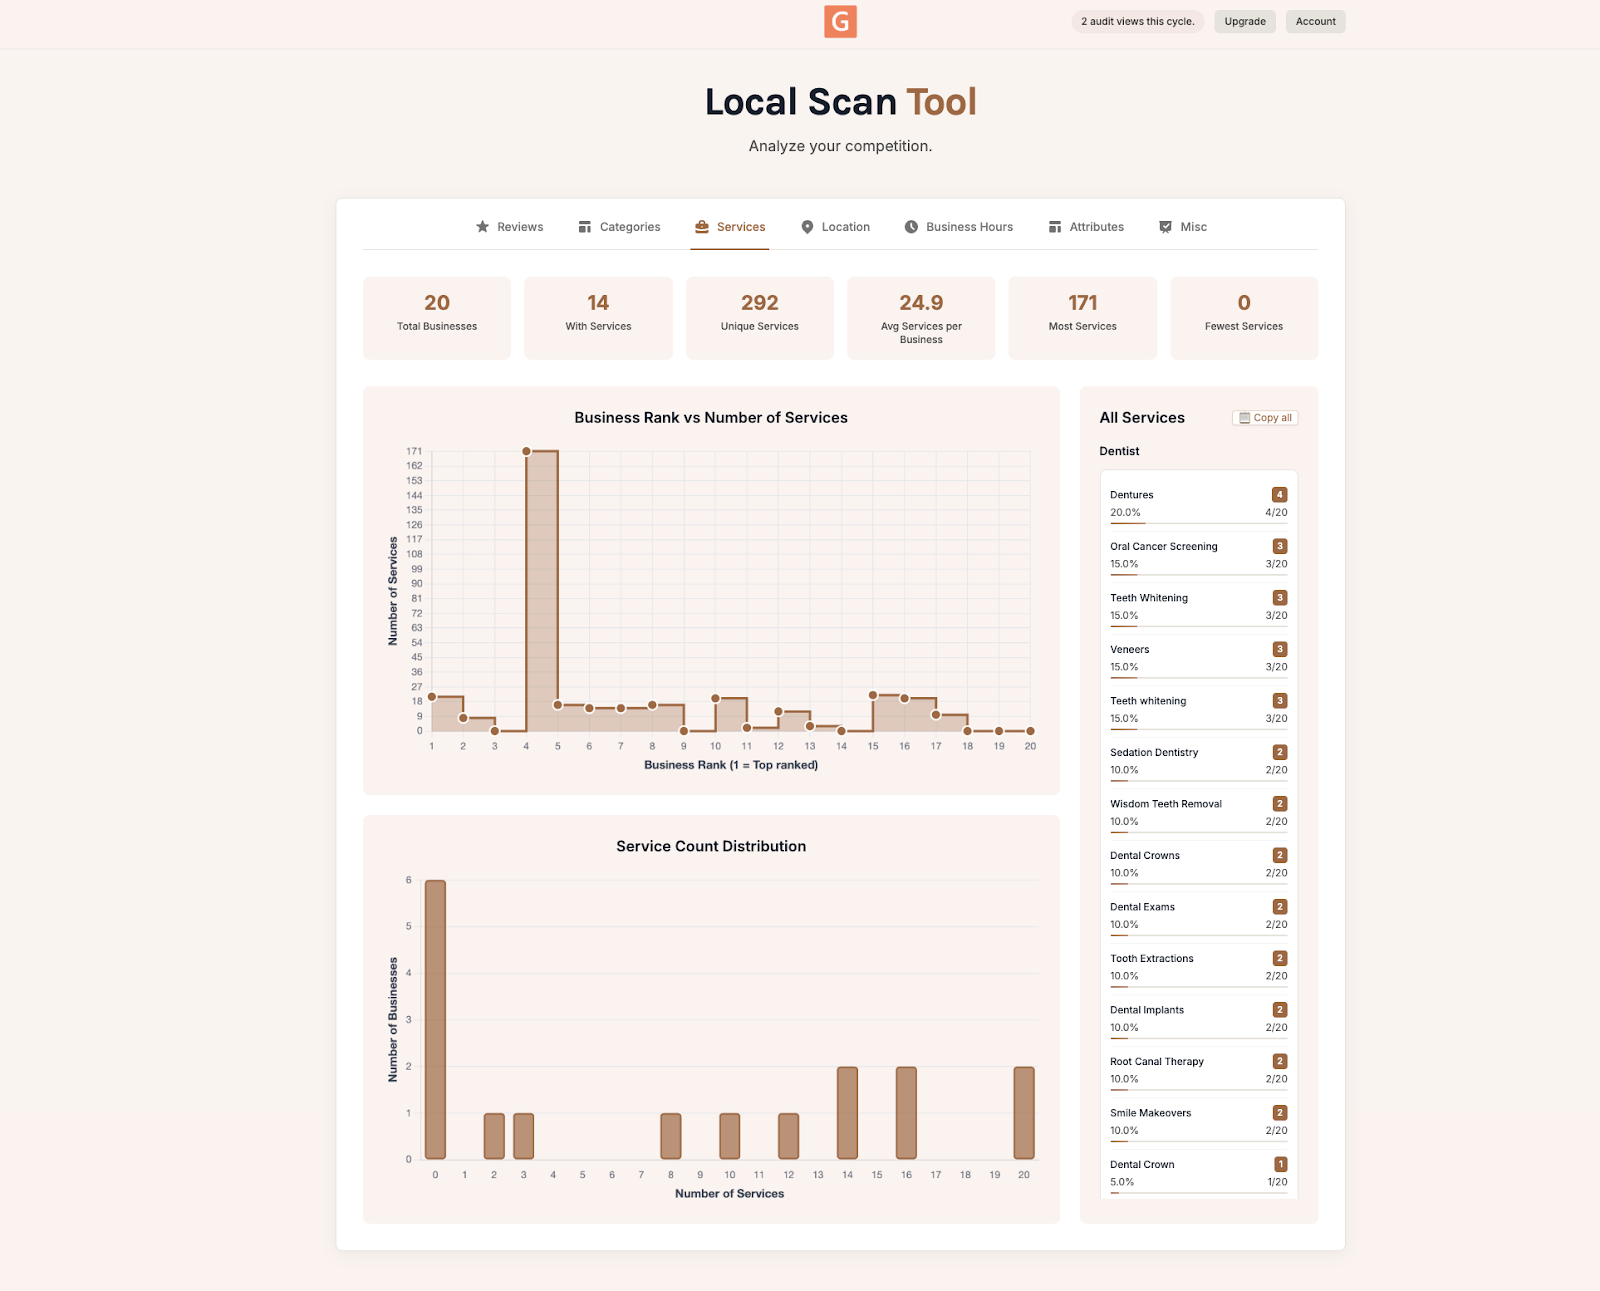Click the Oral Cancer Screening row
Viewport: 1600px width, 1291px height.
[x=1199, y=555]
